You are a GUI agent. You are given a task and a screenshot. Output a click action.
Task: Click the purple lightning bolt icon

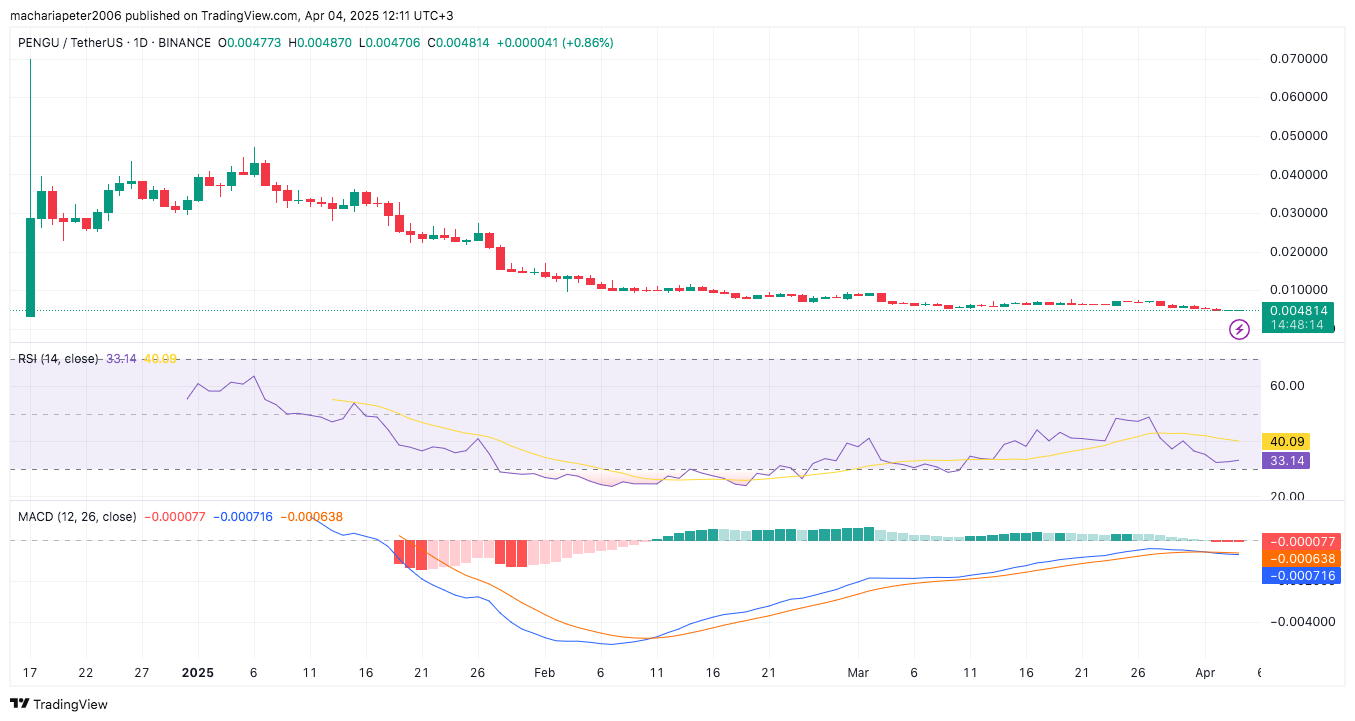tap(1239, 328)
